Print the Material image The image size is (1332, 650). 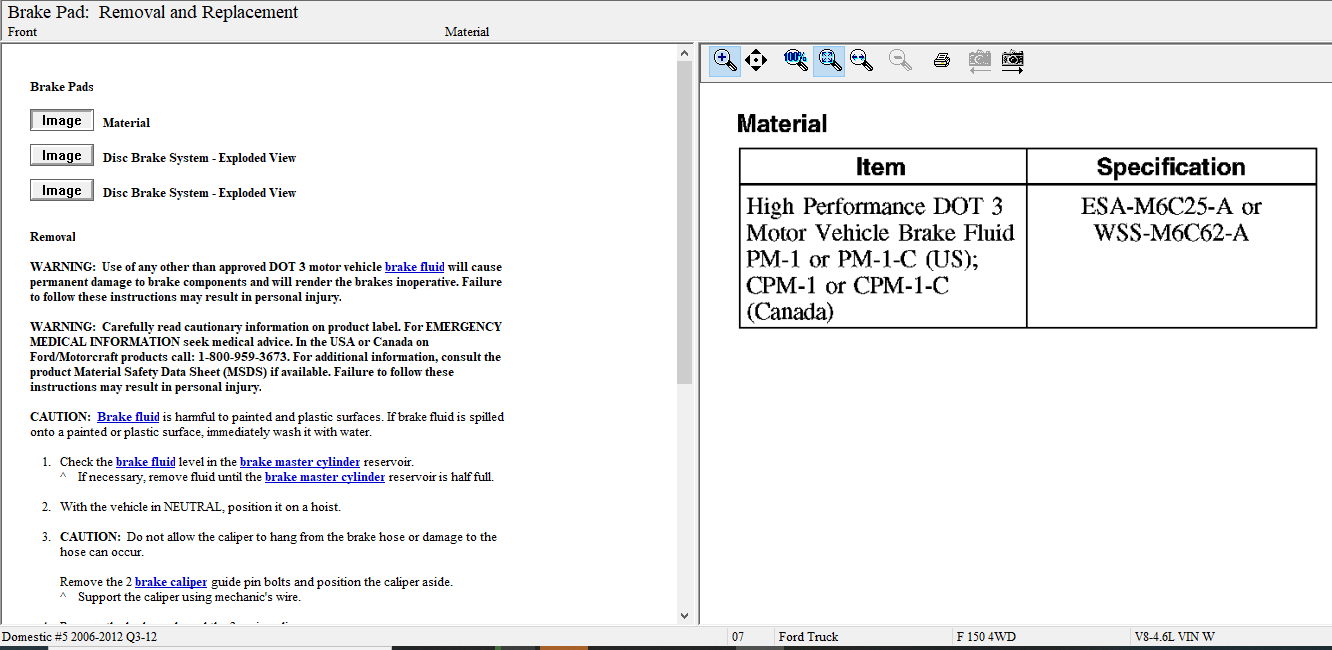point(941,61)
